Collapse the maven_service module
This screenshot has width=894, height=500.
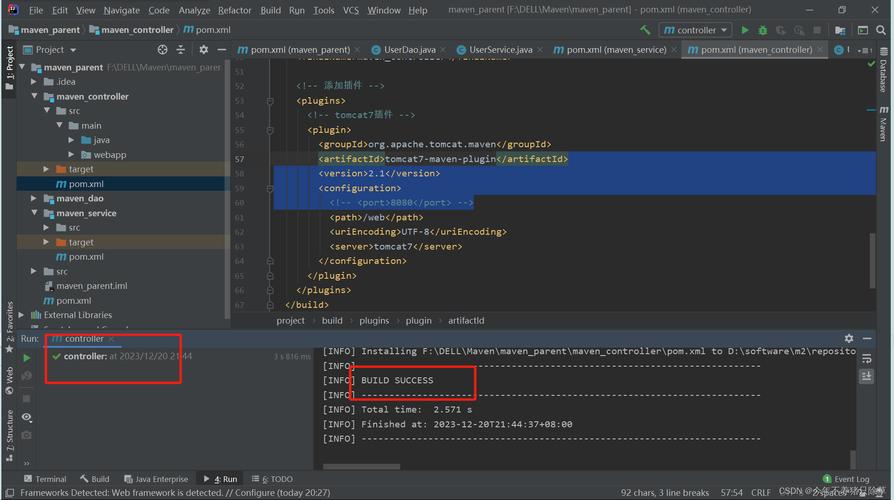(x=34, y=213)
